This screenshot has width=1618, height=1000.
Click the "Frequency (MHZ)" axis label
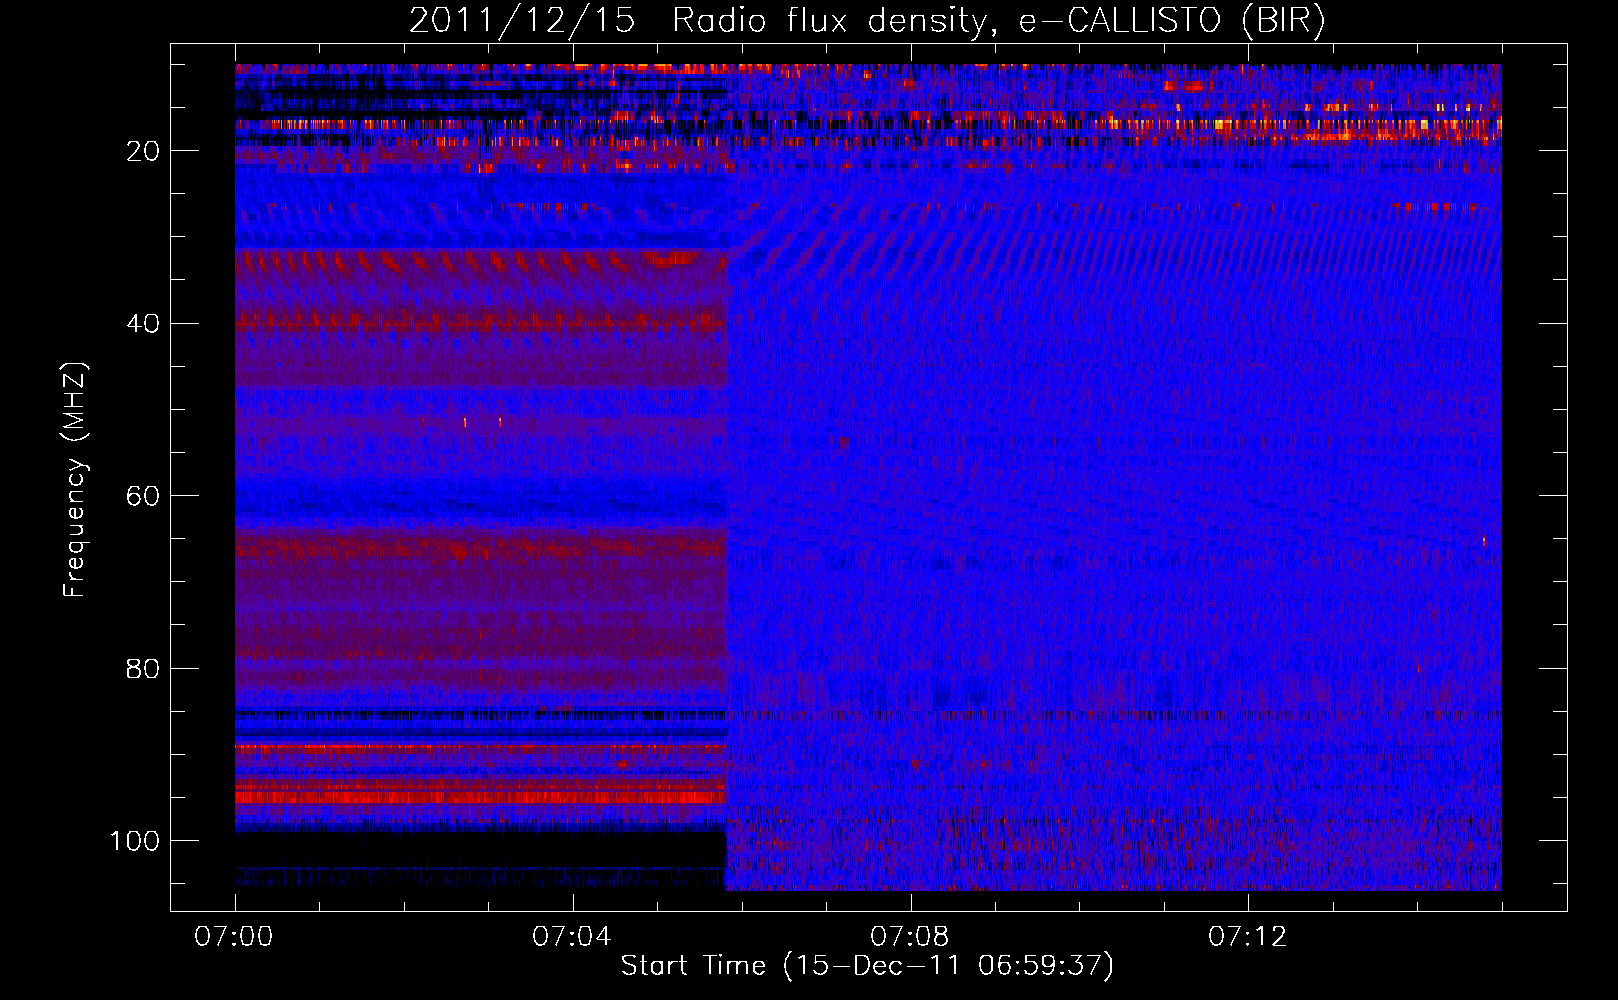coord(75,480)
